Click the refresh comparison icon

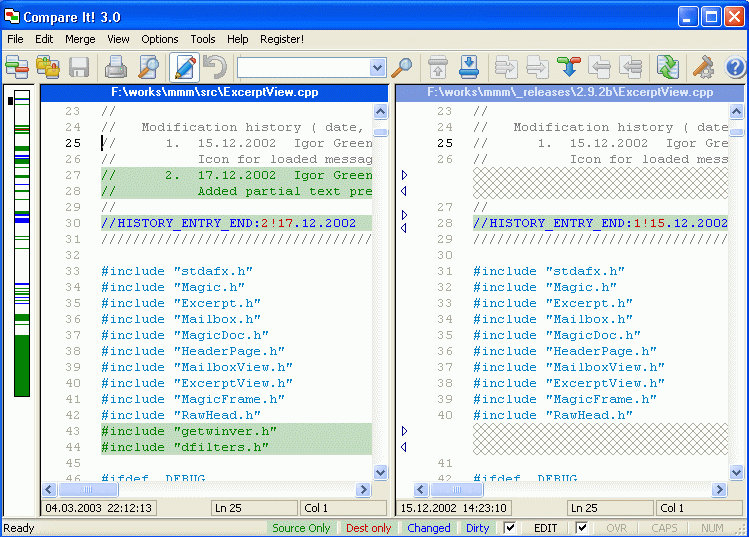667,68
